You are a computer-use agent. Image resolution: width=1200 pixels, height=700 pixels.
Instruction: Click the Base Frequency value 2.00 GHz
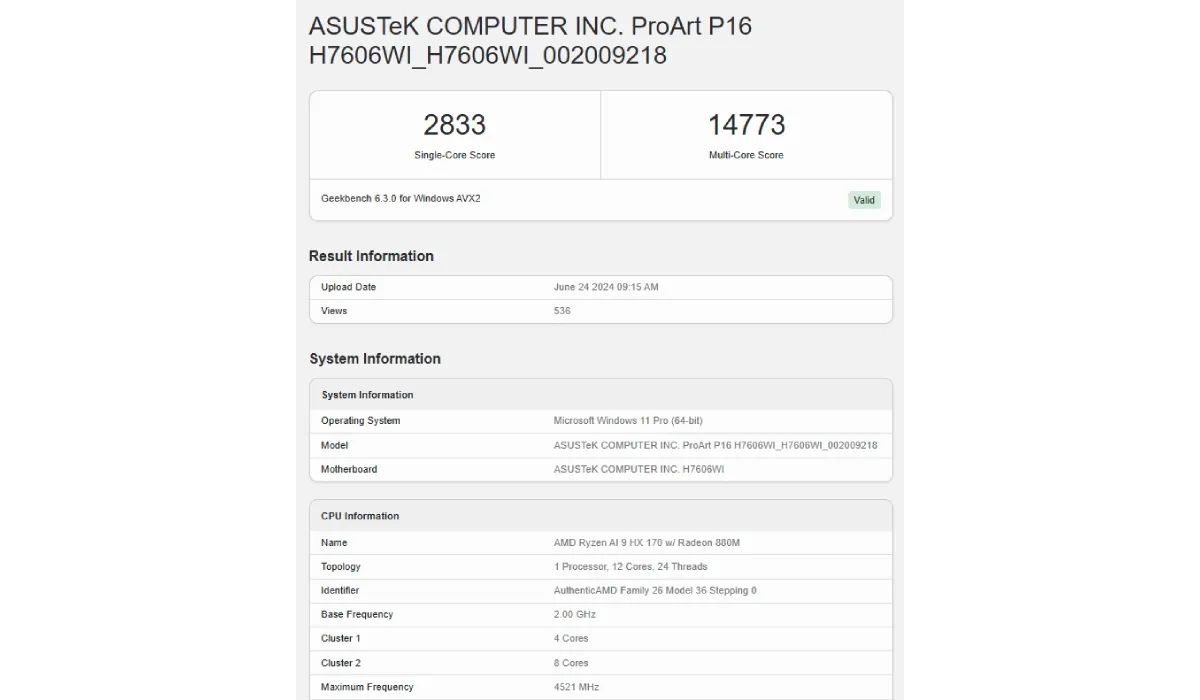coord(574,615)
